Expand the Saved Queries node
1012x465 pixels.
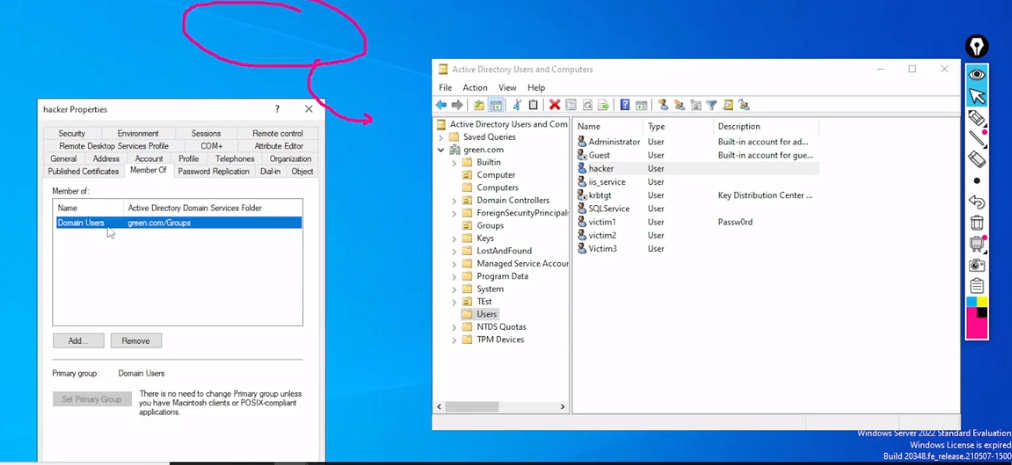(x=441, y=137)
